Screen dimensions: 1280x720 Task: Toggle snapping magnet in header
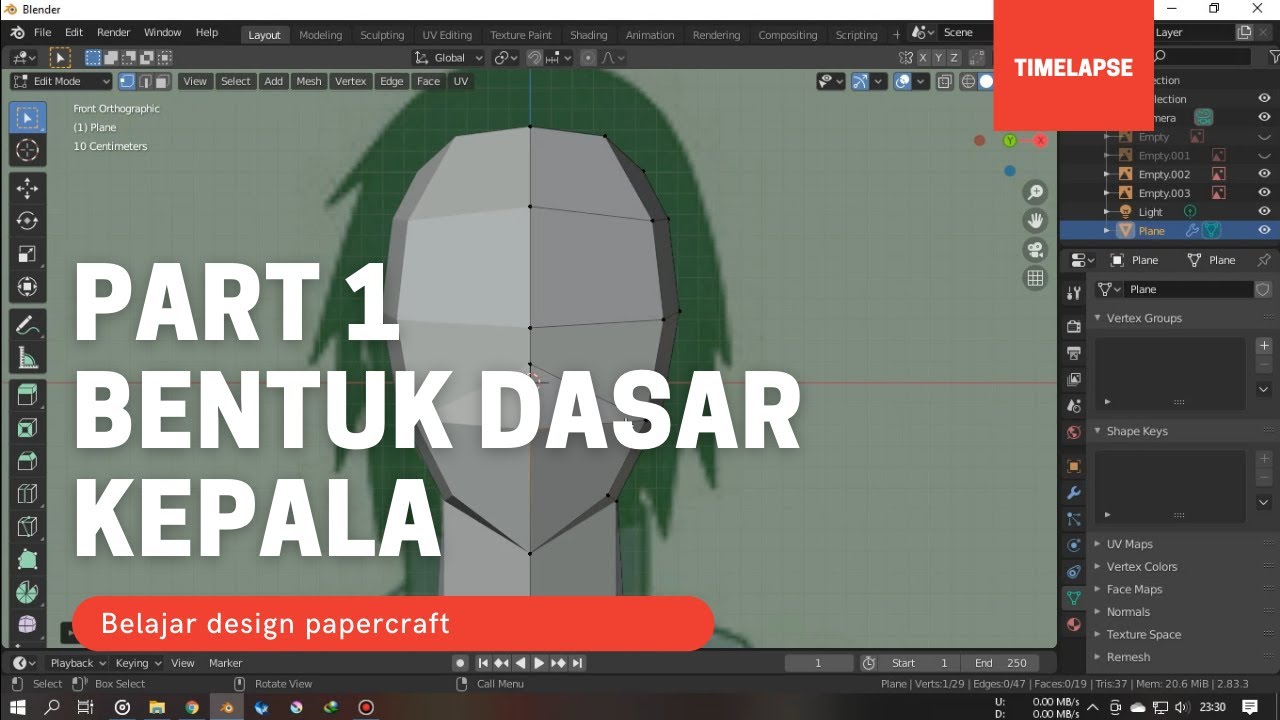(534, 58)
